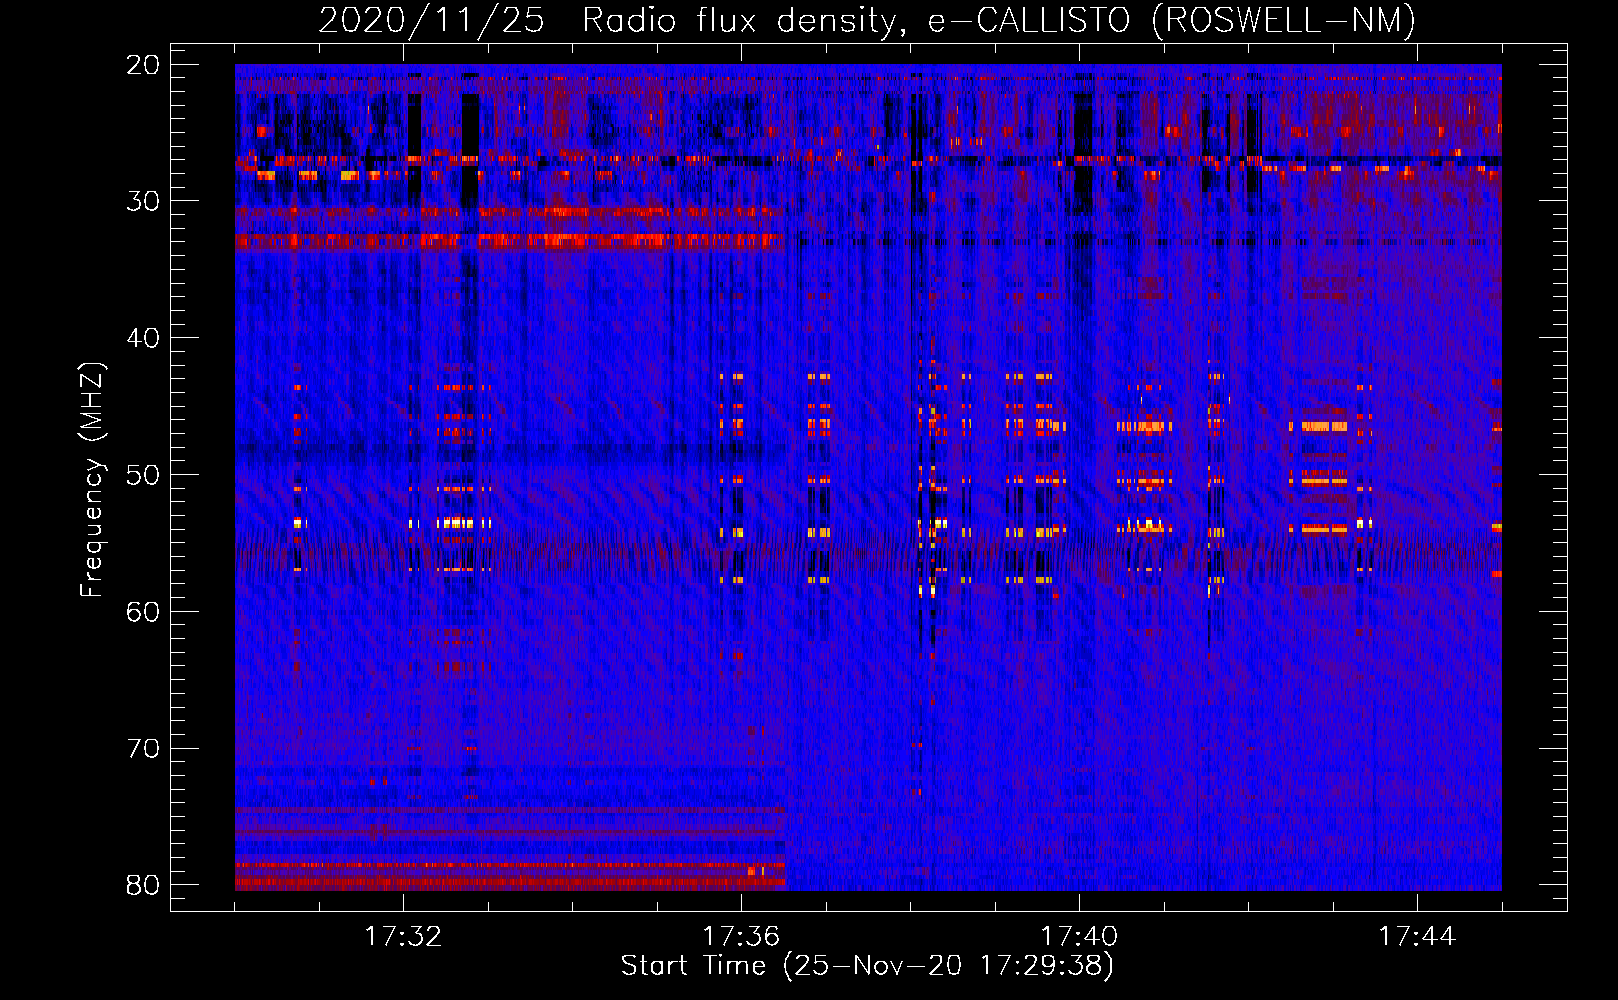Click the 17:40 time tick label

(1079, 937)
